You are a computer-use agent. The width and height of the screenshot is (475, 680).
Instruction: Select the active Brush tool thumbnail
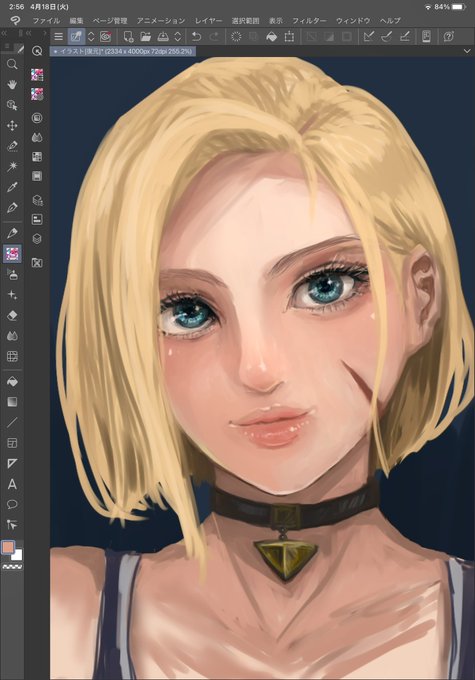(12, 254)
